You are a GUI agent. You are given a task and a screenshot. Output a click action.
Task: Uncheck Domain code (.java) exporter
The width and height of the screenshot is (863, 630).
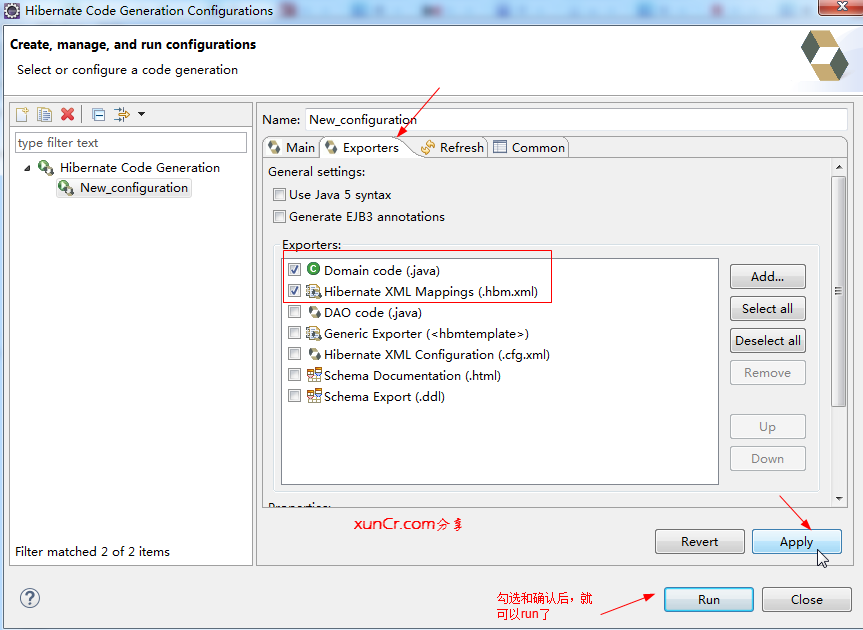pyautogui.click(x=294, y=270)
